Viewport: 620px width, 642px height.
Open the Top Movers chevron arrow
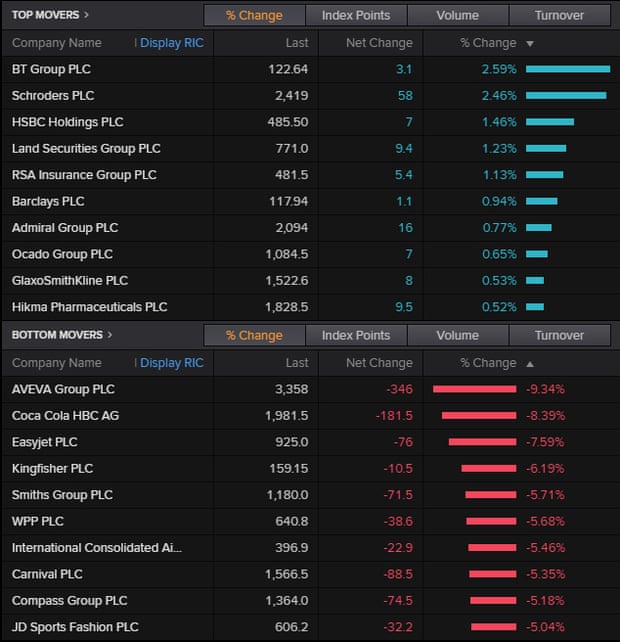click(86, 15)
